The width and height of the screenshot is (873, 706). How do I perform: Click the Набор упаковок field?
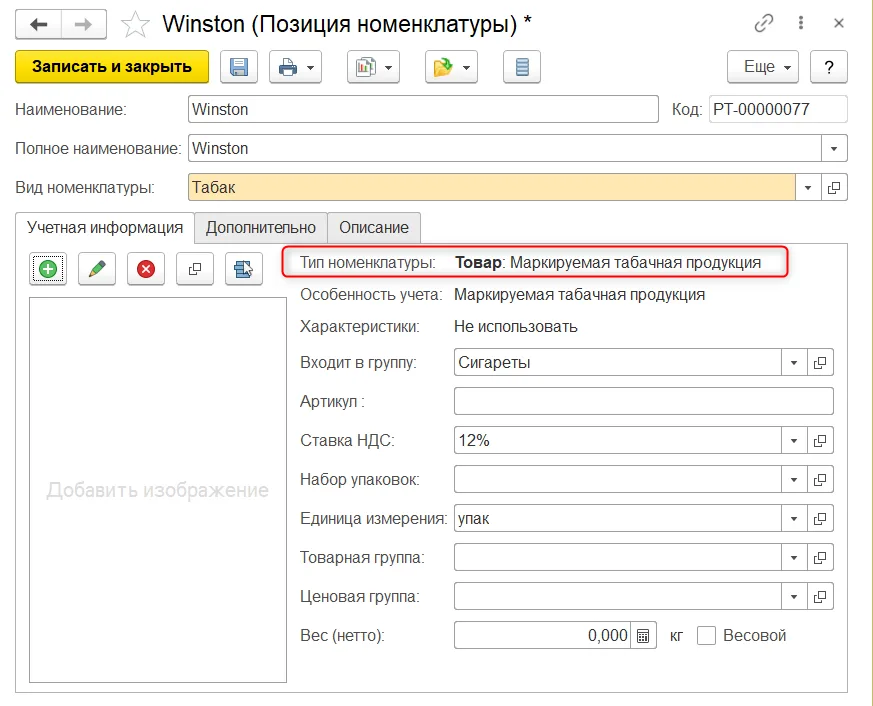pyautogui.click(x=617, y=479)
